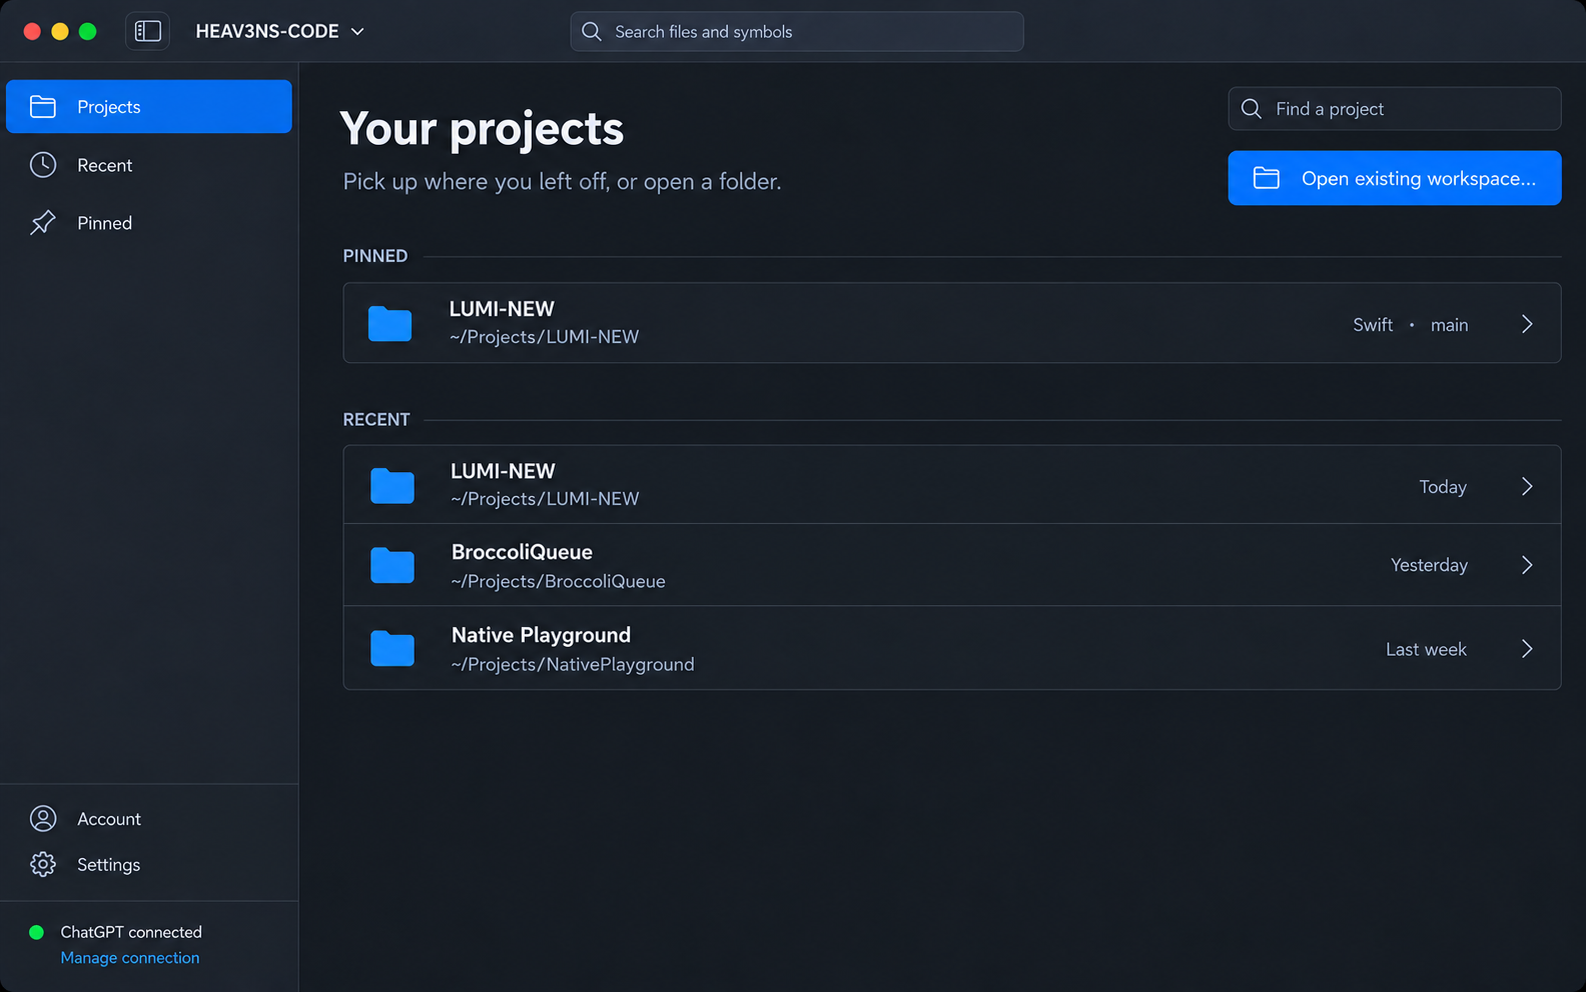
Task: Close the window with the red button
Action: coord(32,31)
